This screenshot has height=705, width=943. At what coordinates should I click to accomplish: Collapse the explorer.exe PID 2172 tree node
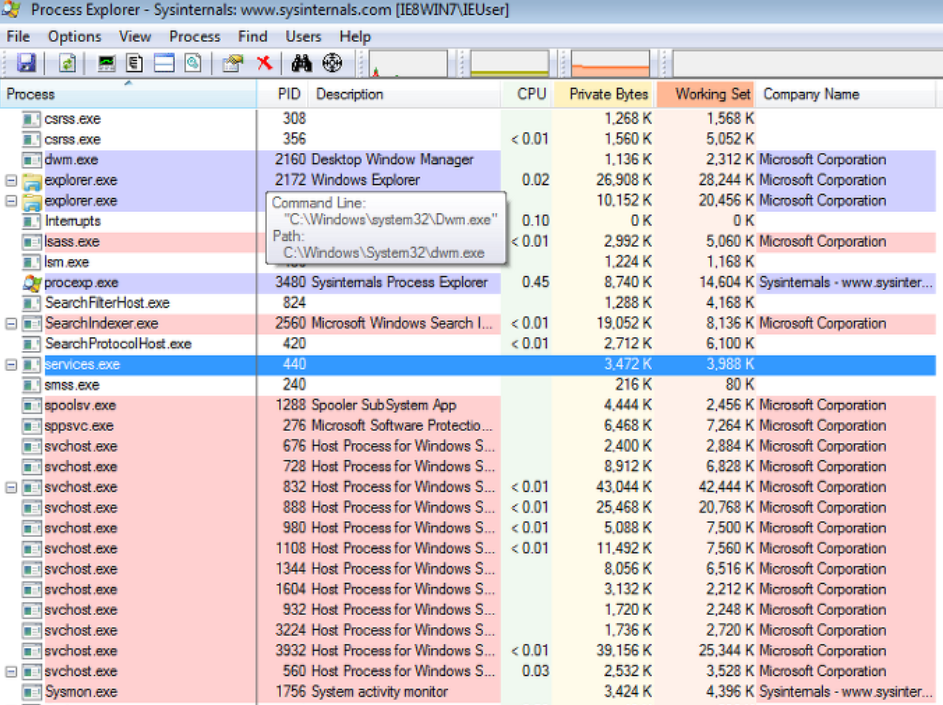(x=11, y=180)
